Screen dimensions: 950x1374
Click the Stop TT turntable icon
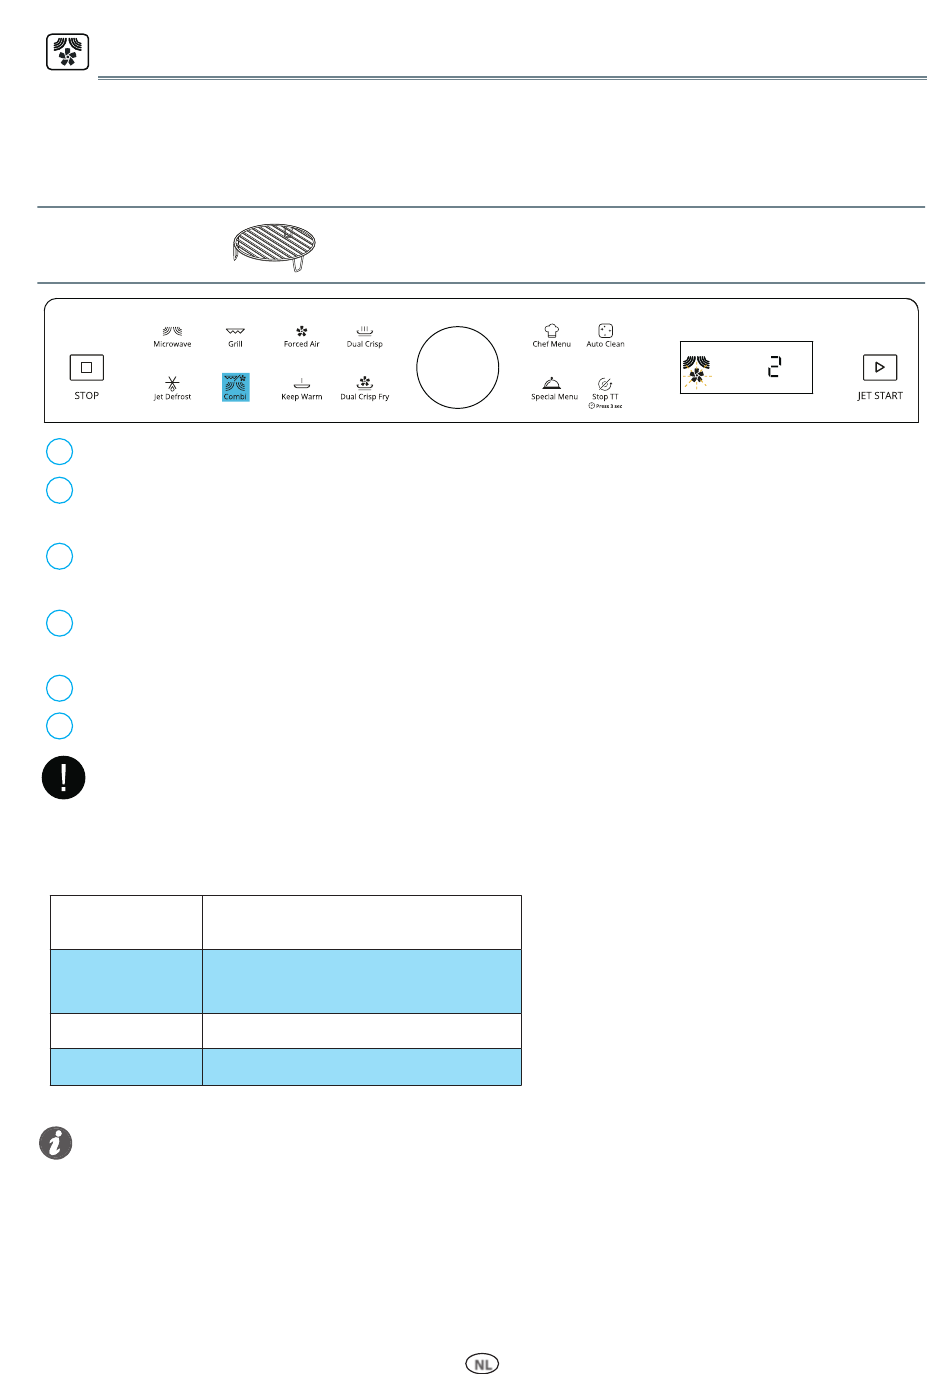[x=605, y=384]
